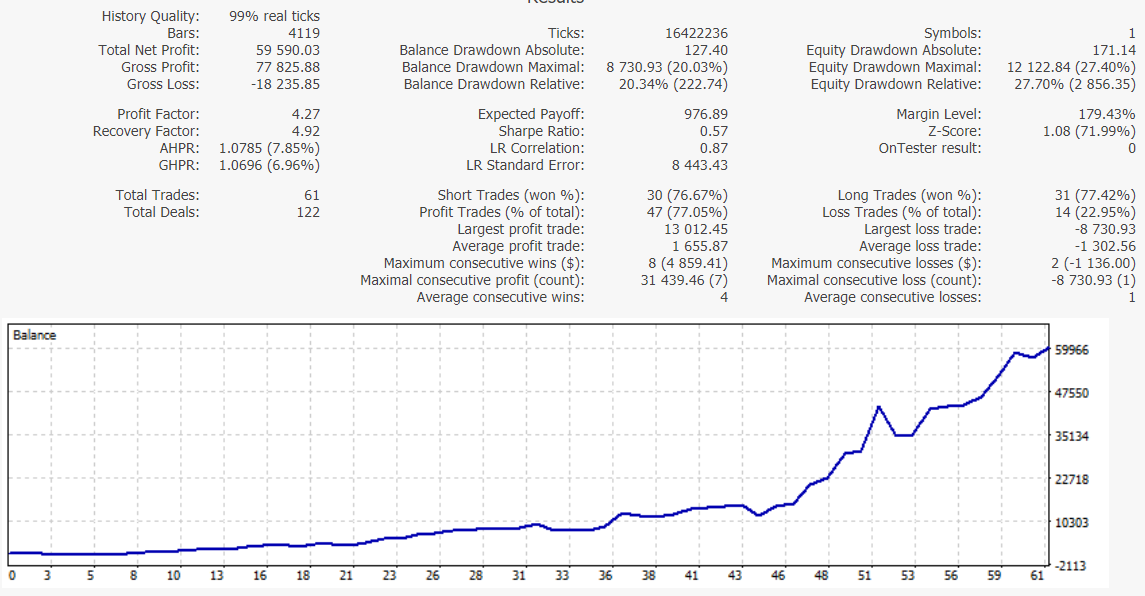Click the Largest profit trade value 13 012.45
The height and width of the screenshot is (596, 1145).
[689, 229]
